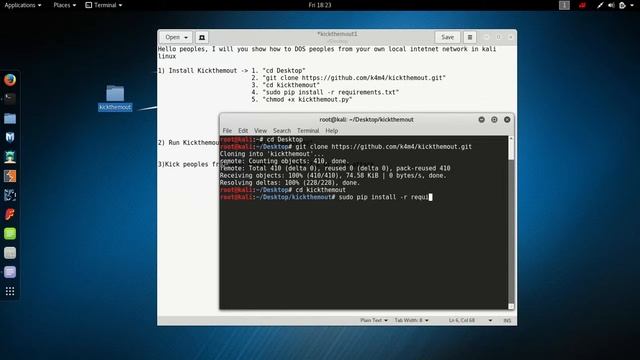Click the "sudo pip install -r requi" command line
The image size is (640, 360).
[x=326, y=197]
